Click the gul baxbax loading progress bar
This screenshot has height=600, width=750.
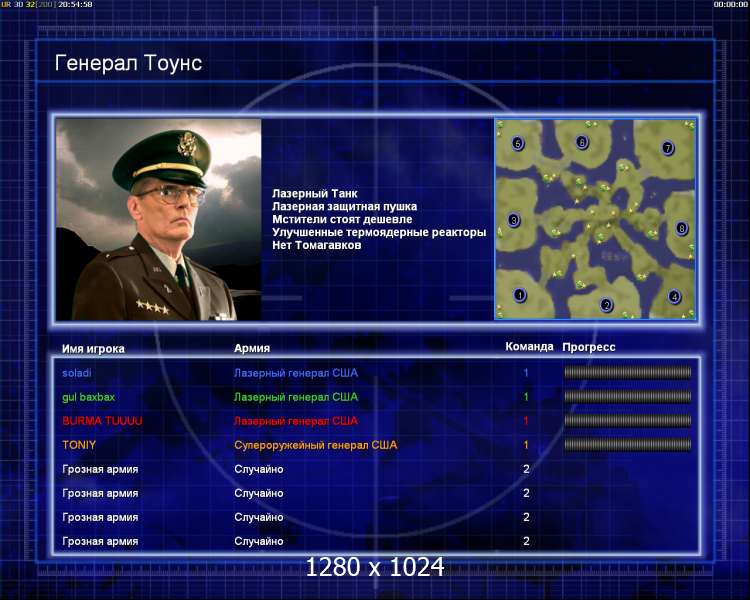628,397
